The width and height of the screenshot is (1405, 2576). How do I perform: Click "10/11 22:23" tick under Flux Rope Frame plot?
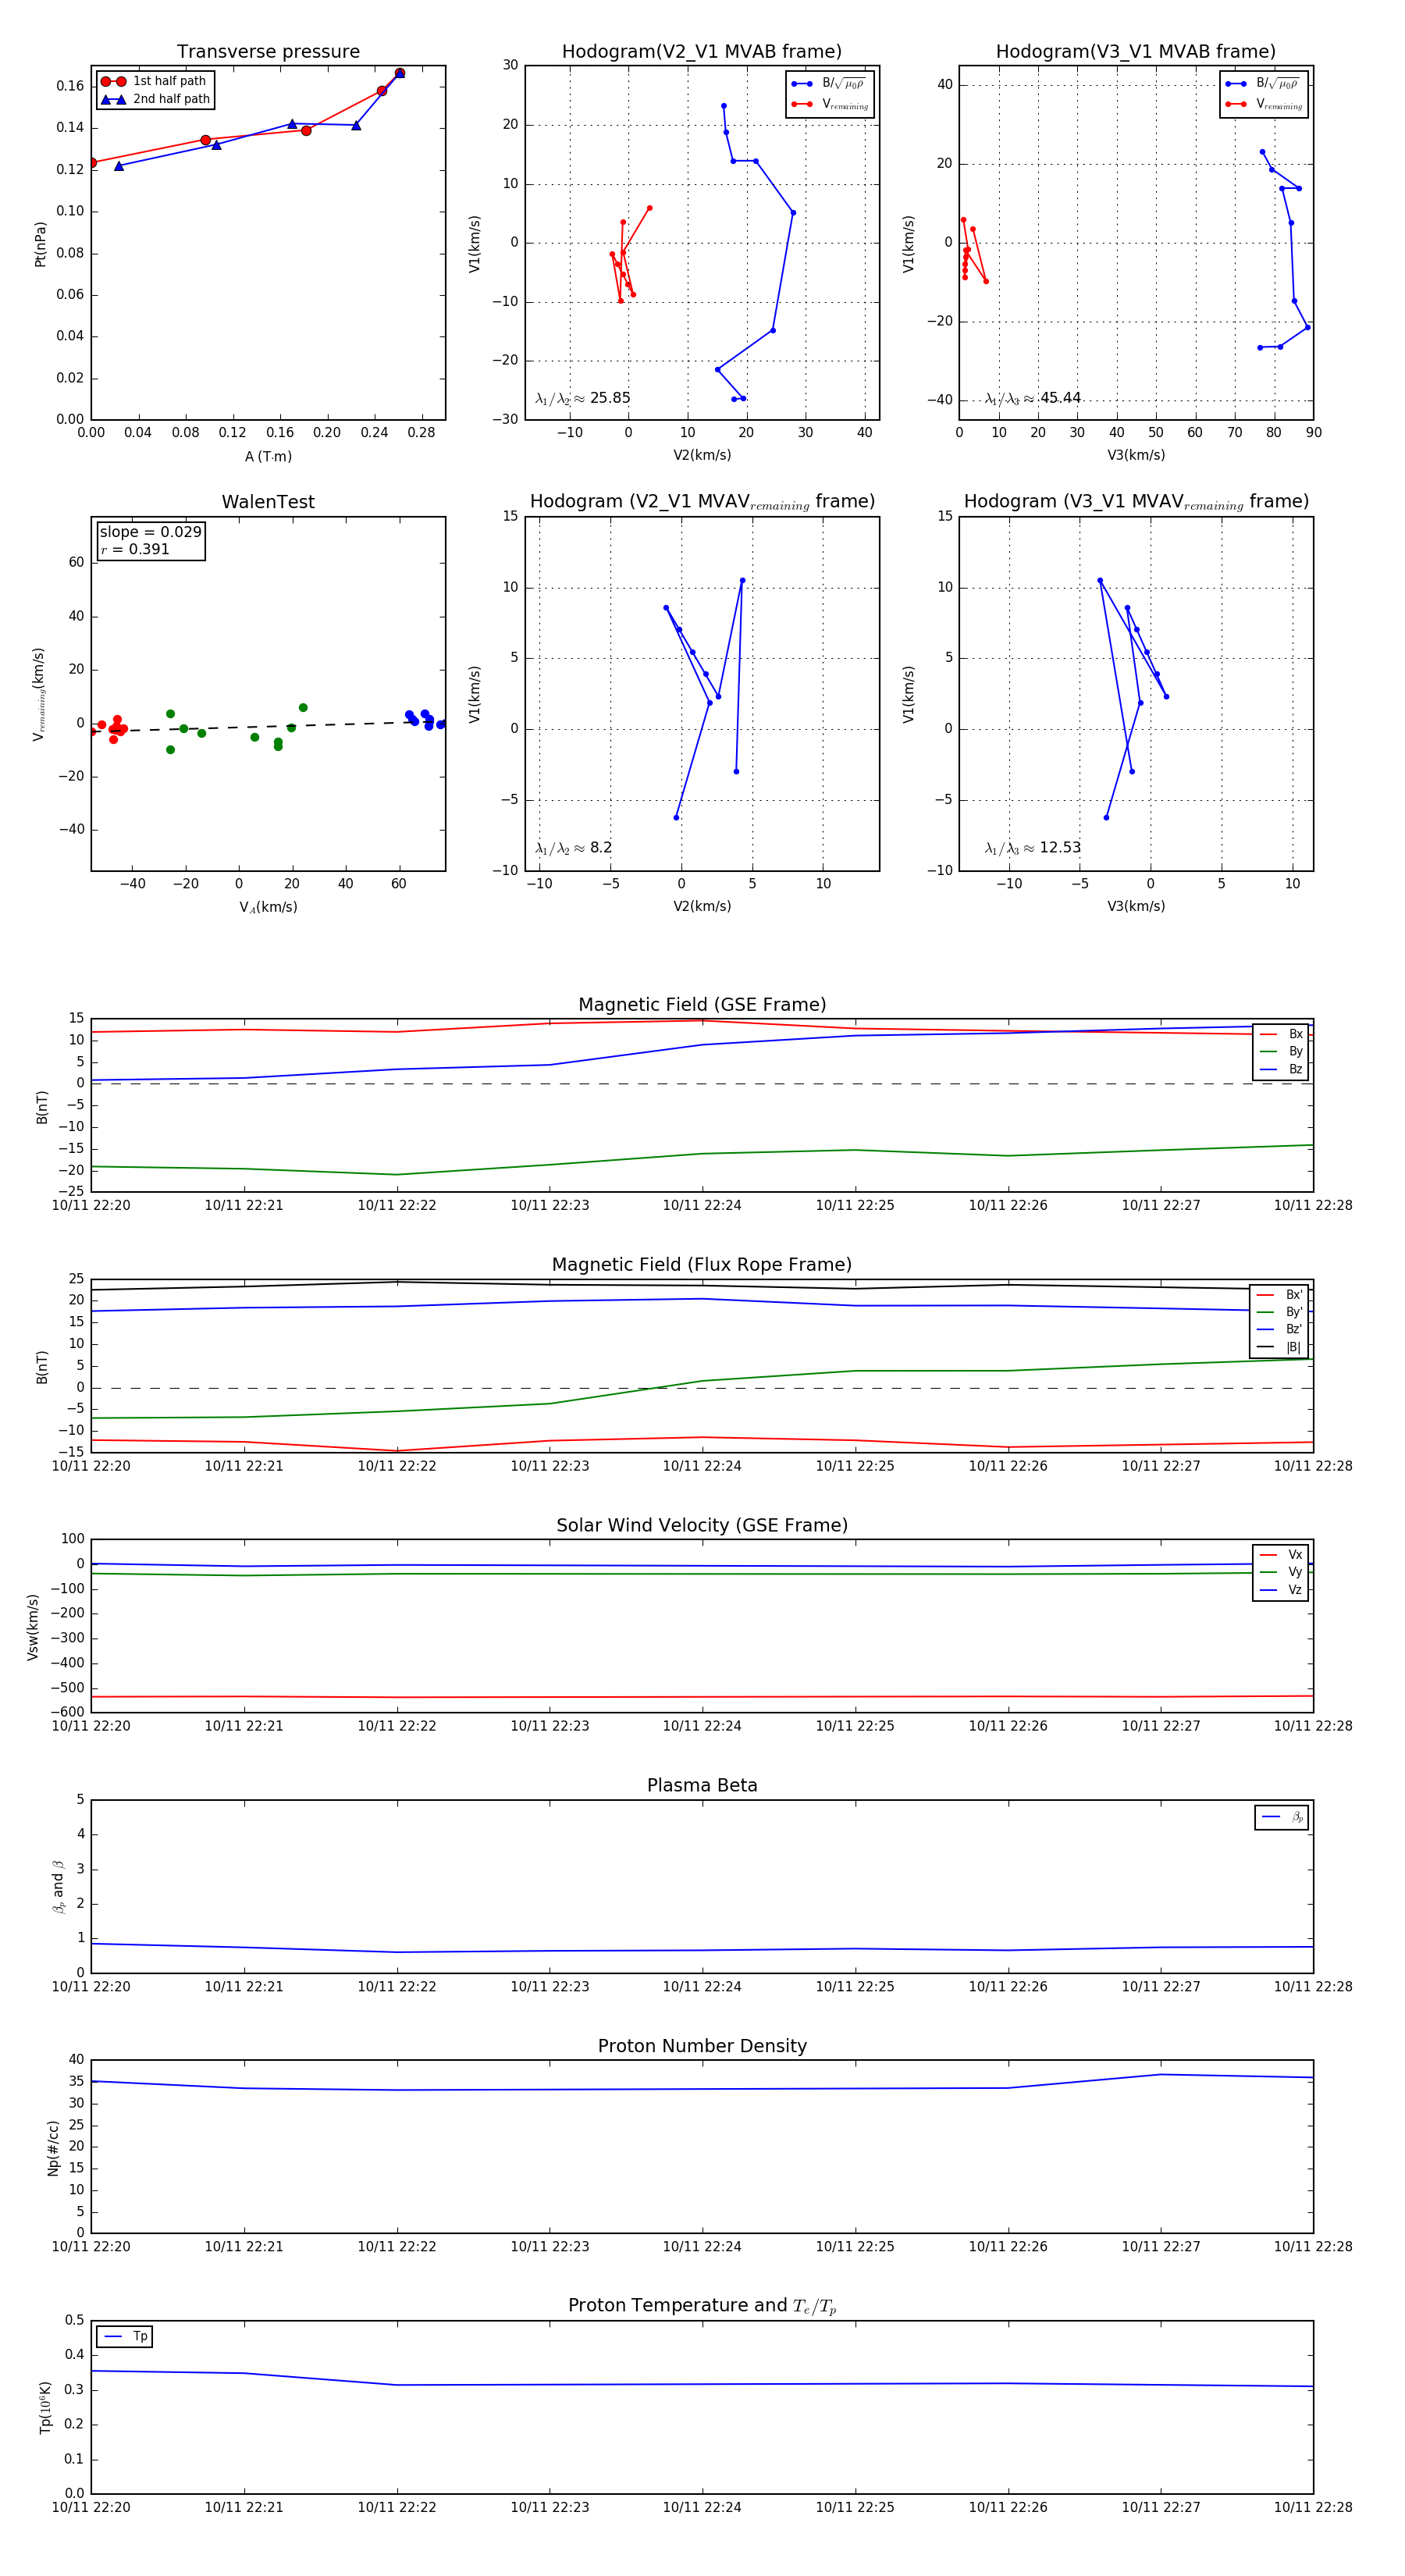click(550, 1466)
